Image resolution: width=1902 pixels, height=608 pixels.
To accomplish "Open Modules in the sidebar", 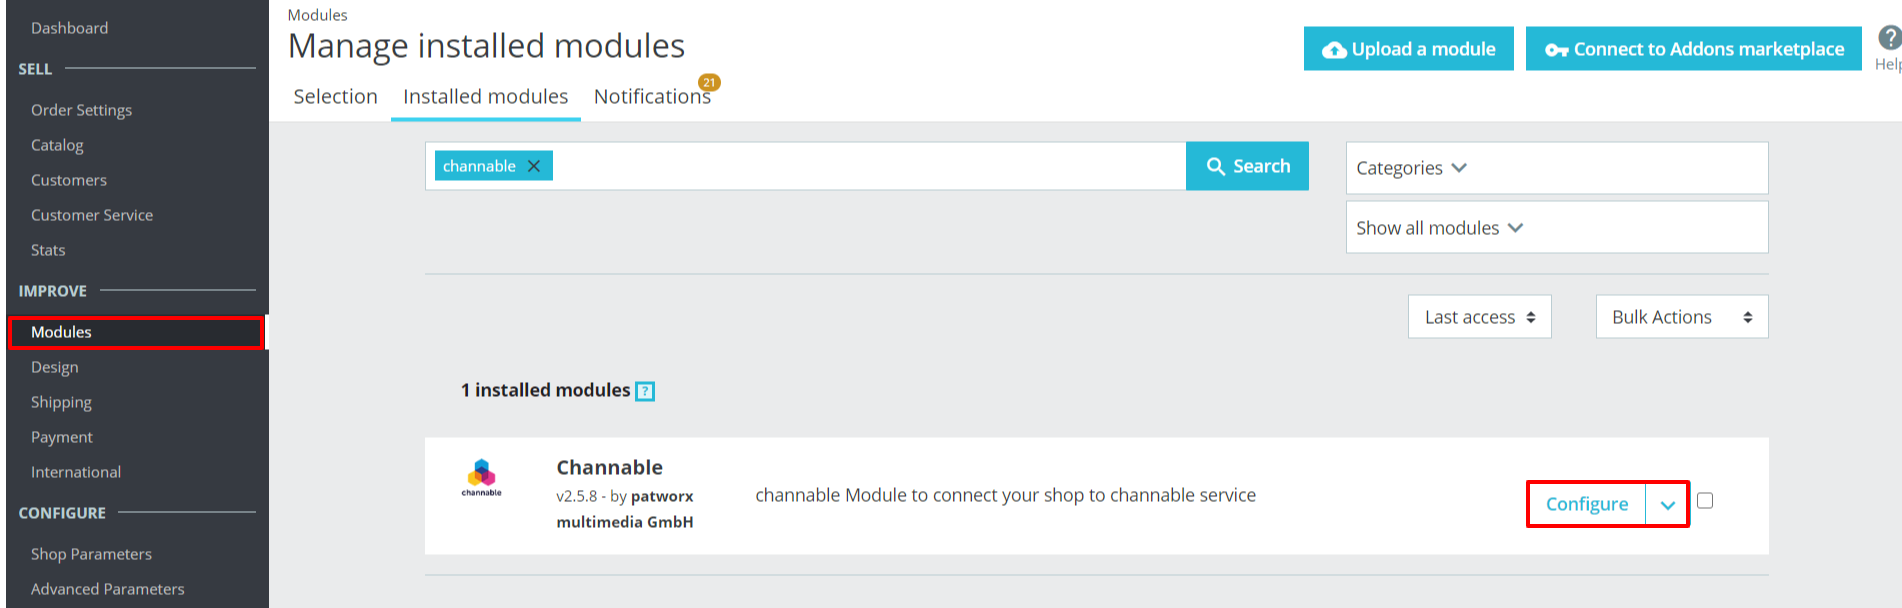I will tap(61, 332).
